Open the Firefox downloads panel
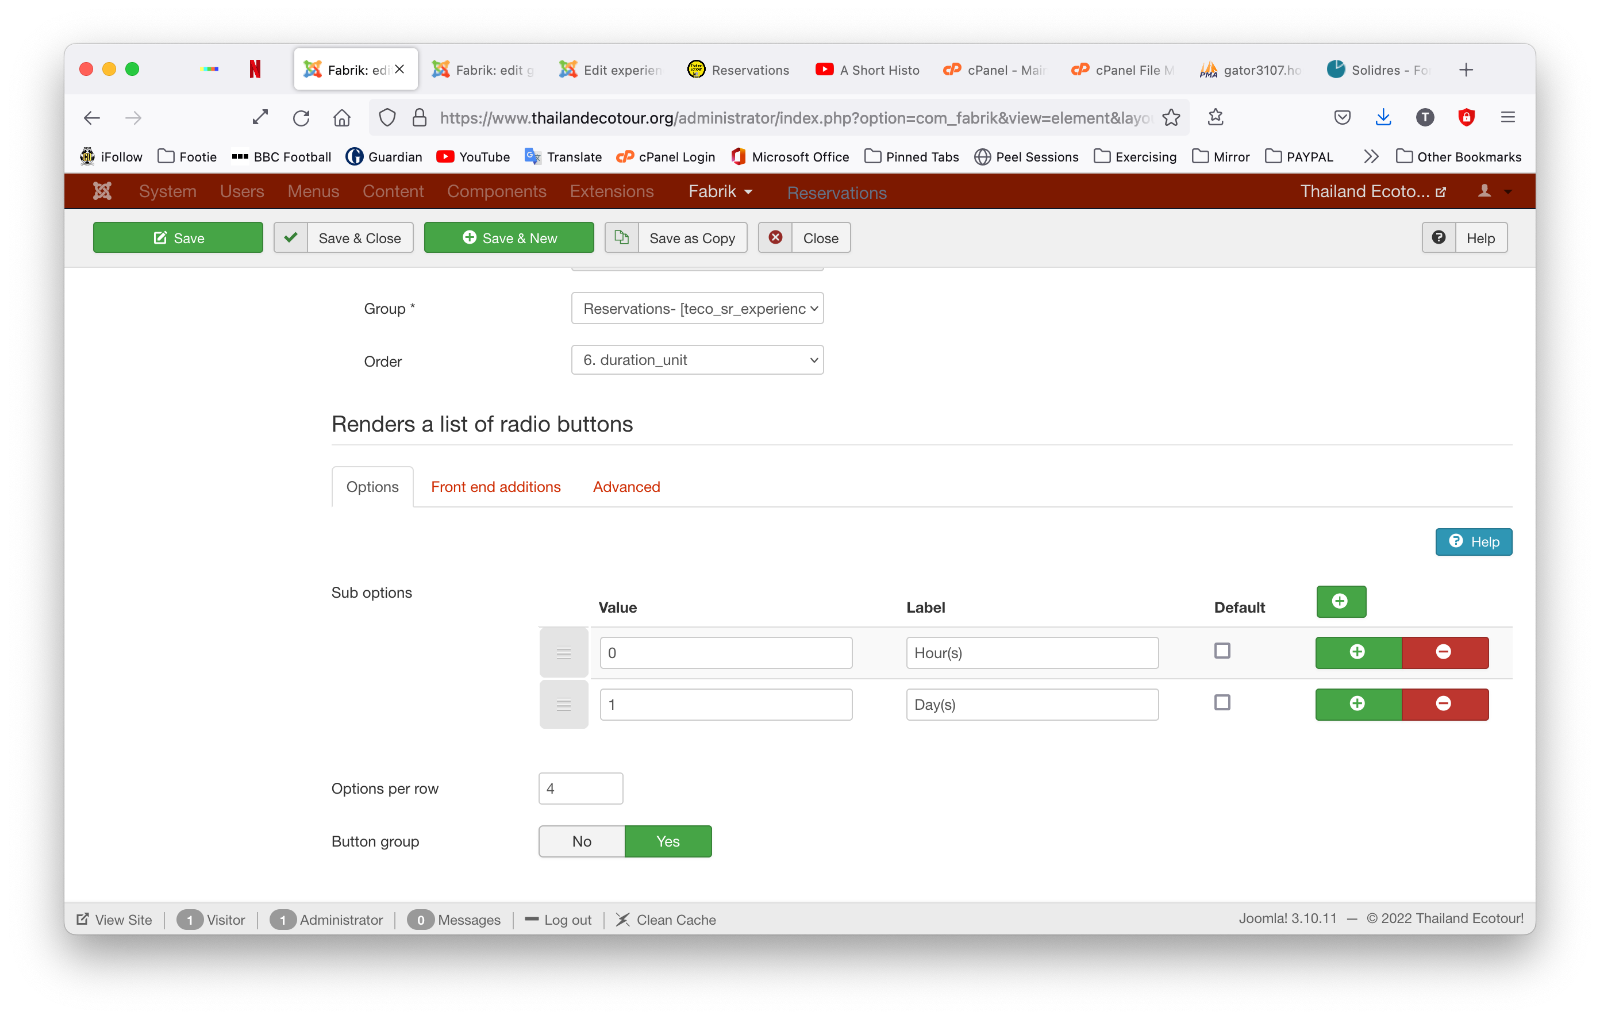 point(1383,118)
